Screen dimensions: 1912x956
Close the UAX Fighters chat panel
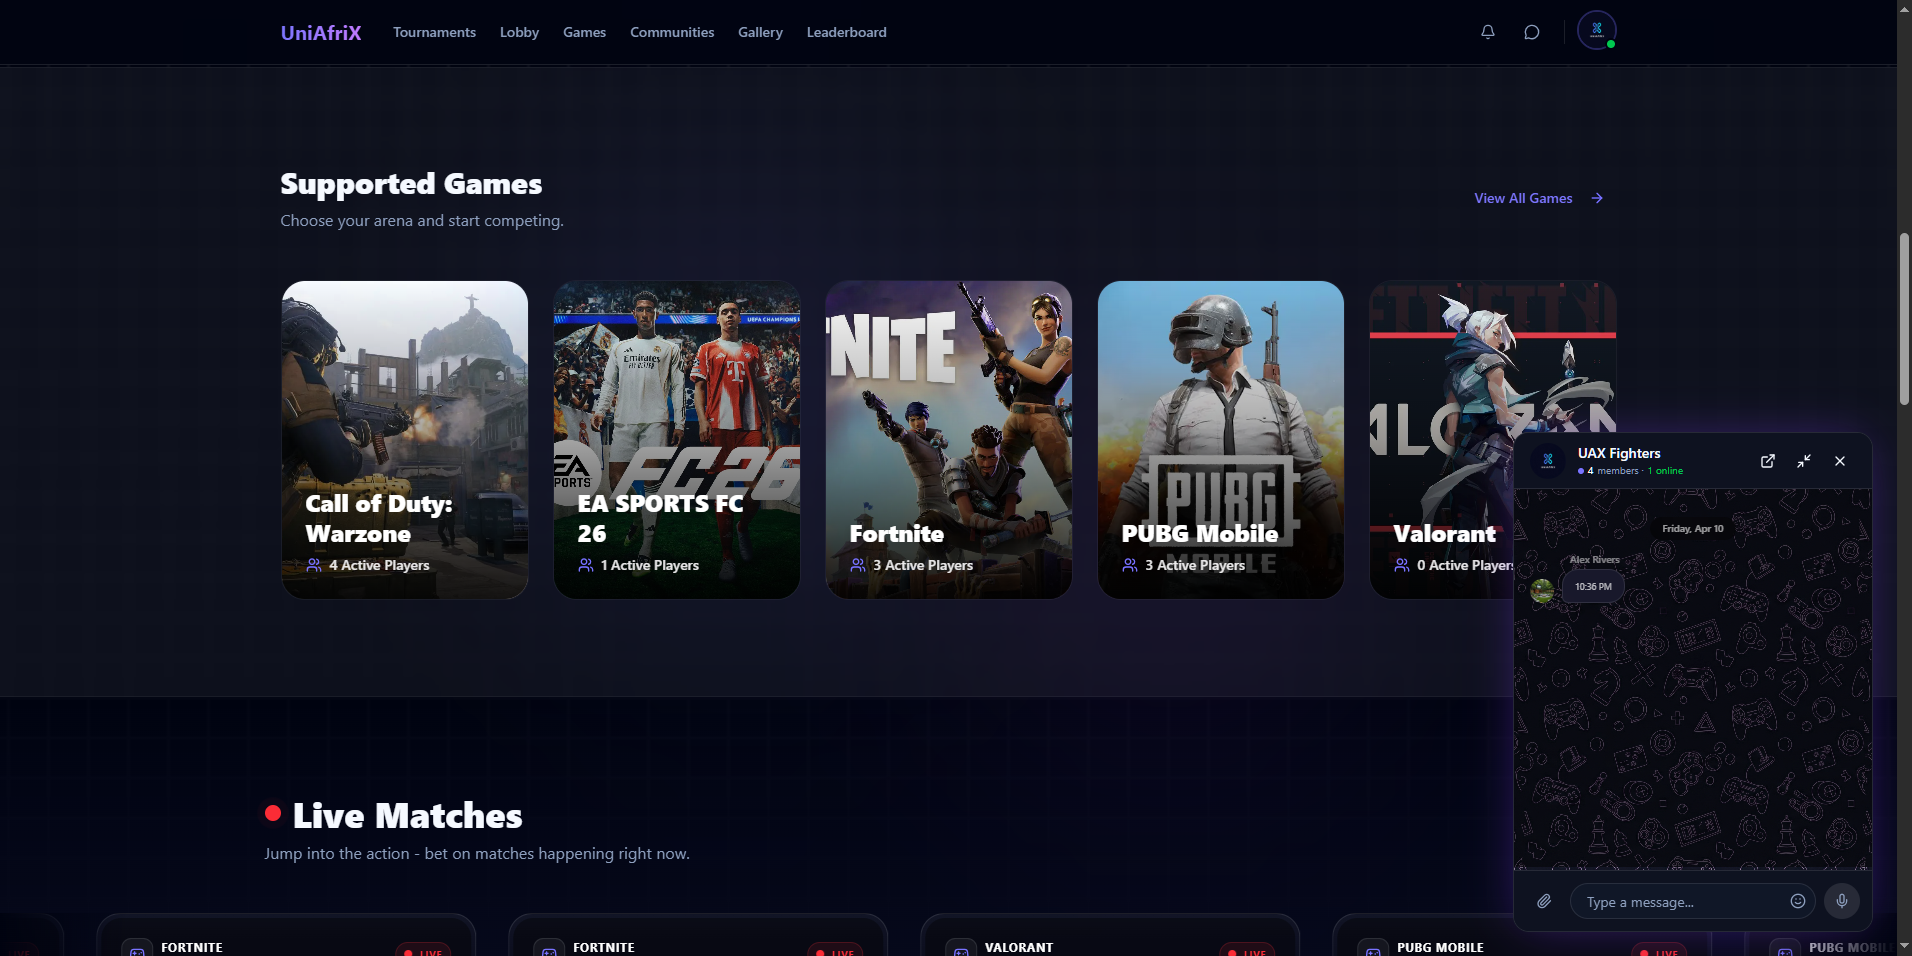(1840, 461)
